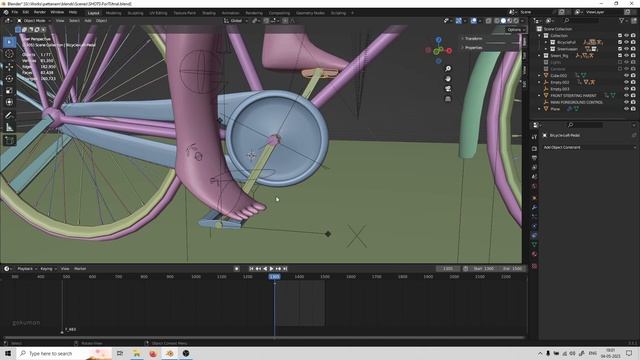
Task: Select the Annotate tool
Action: tap(9, 116)
